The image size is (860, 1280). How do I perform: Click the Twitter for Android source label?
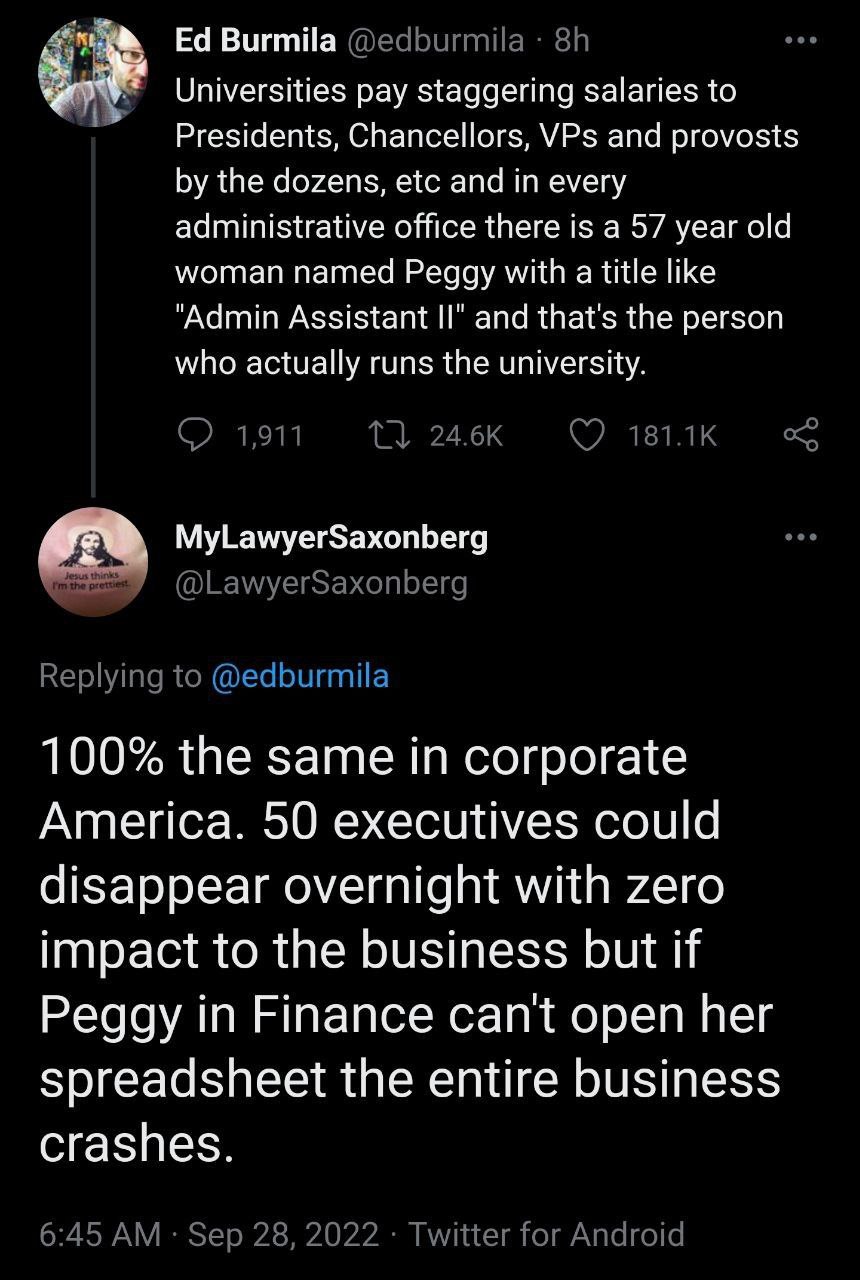pyautogui.click(x=546, y=1233)
